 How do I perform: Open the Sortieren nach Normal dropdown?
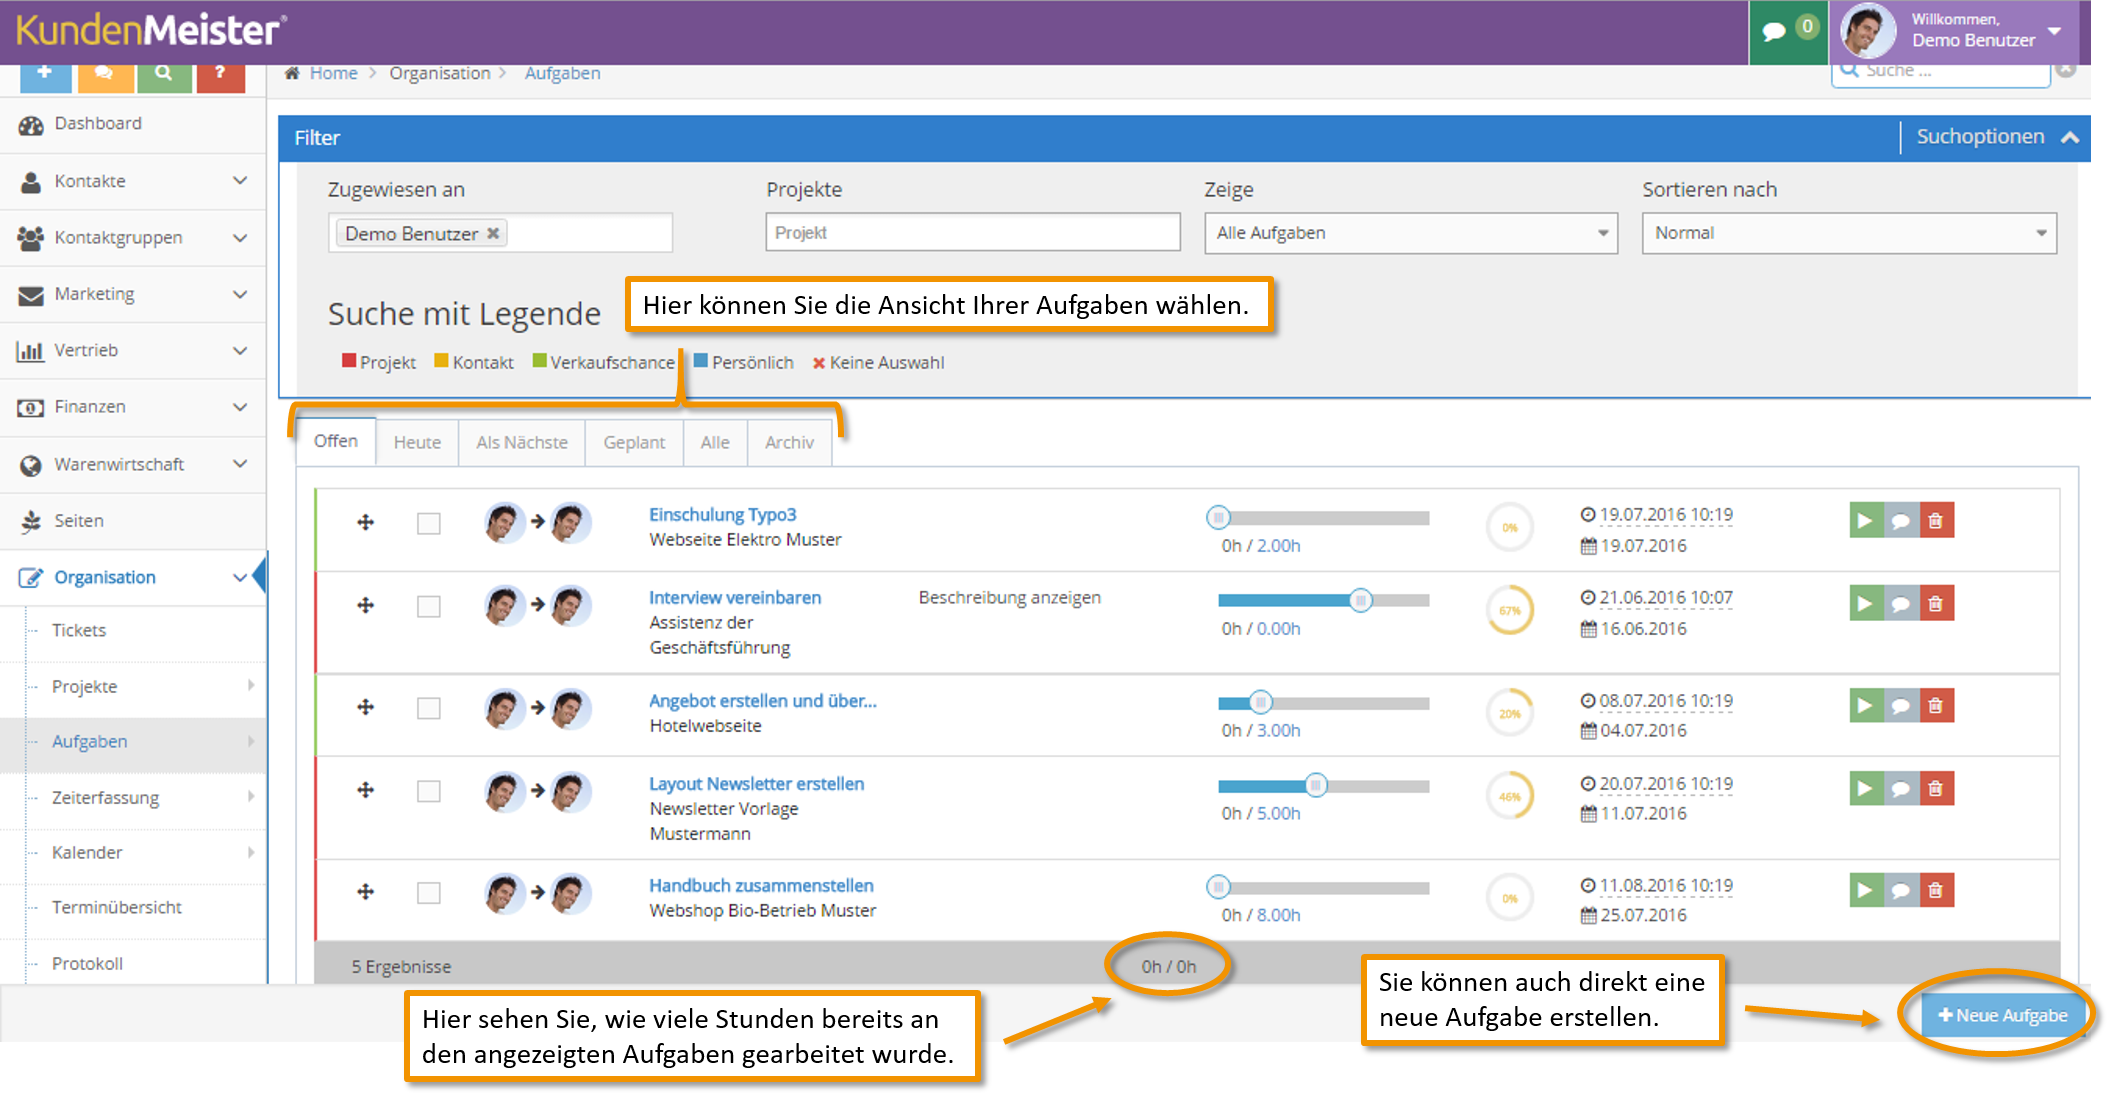coord(1849,233)
